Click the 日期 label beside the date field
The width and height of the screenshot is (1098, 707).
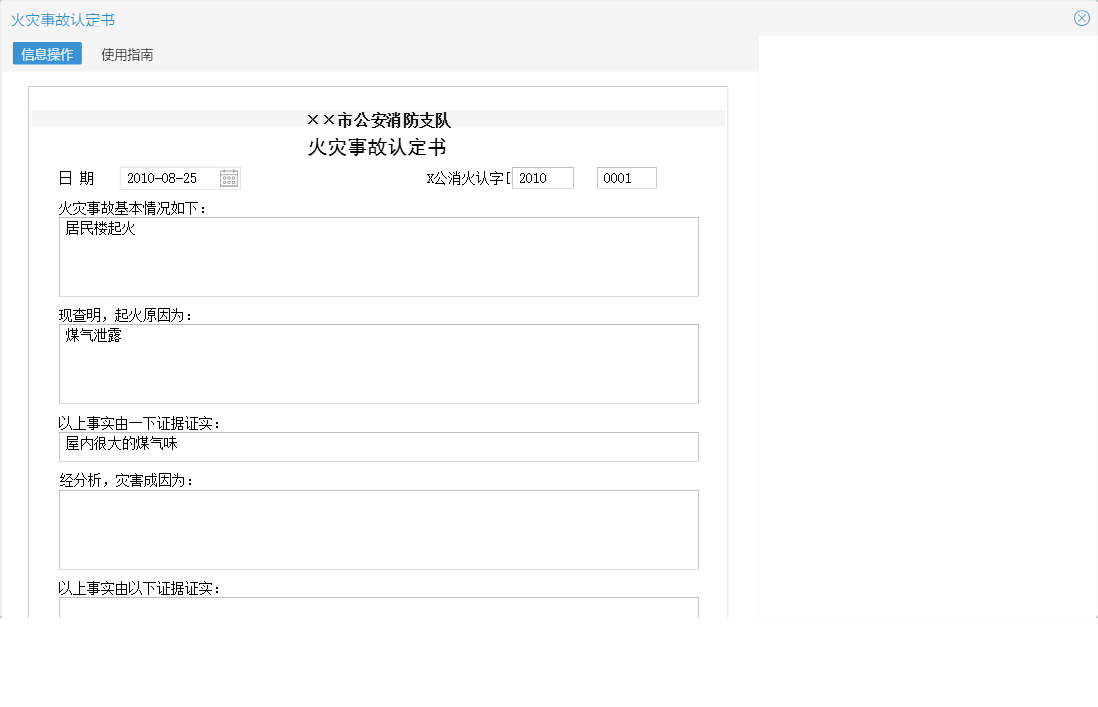click(x=75, y=177)
